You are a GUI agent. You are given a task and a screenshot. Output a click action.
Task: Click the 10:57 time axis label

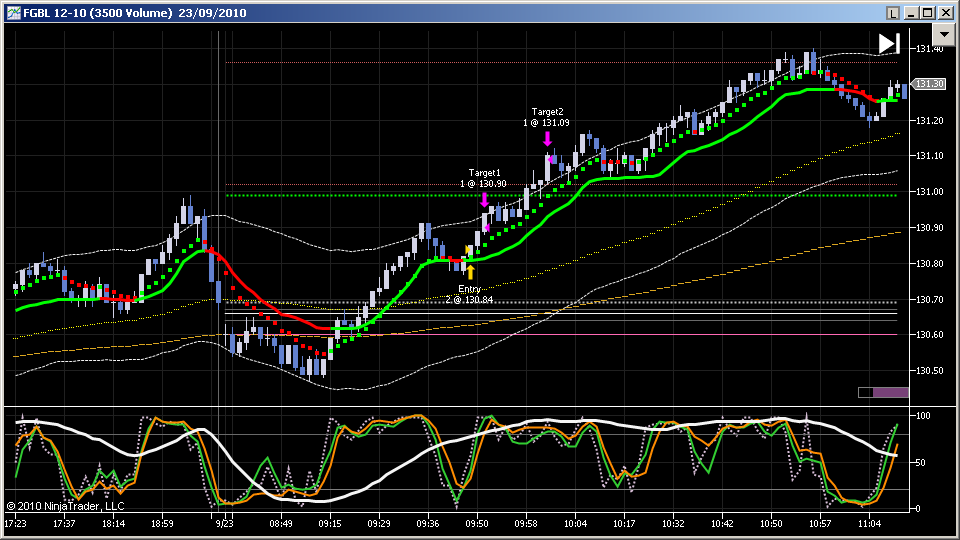[820, 523]
